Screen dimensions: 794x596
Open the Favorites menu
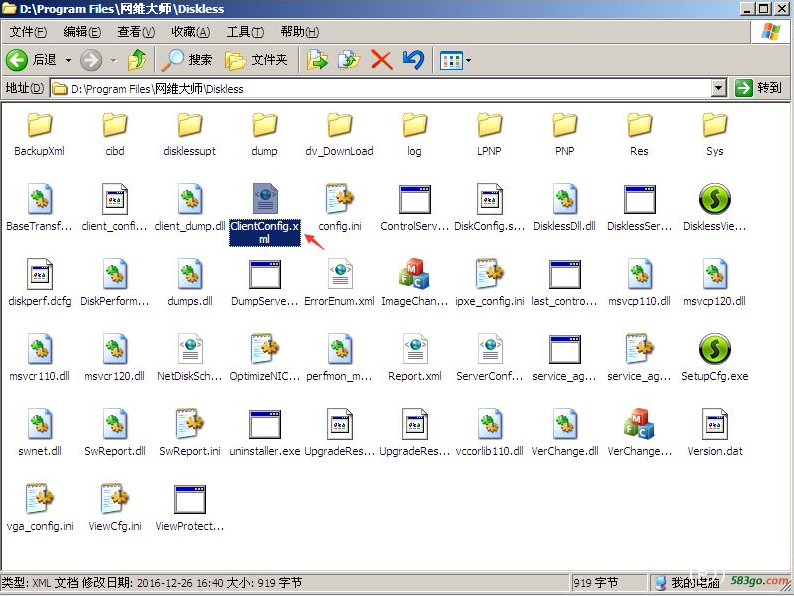point(190,32)
